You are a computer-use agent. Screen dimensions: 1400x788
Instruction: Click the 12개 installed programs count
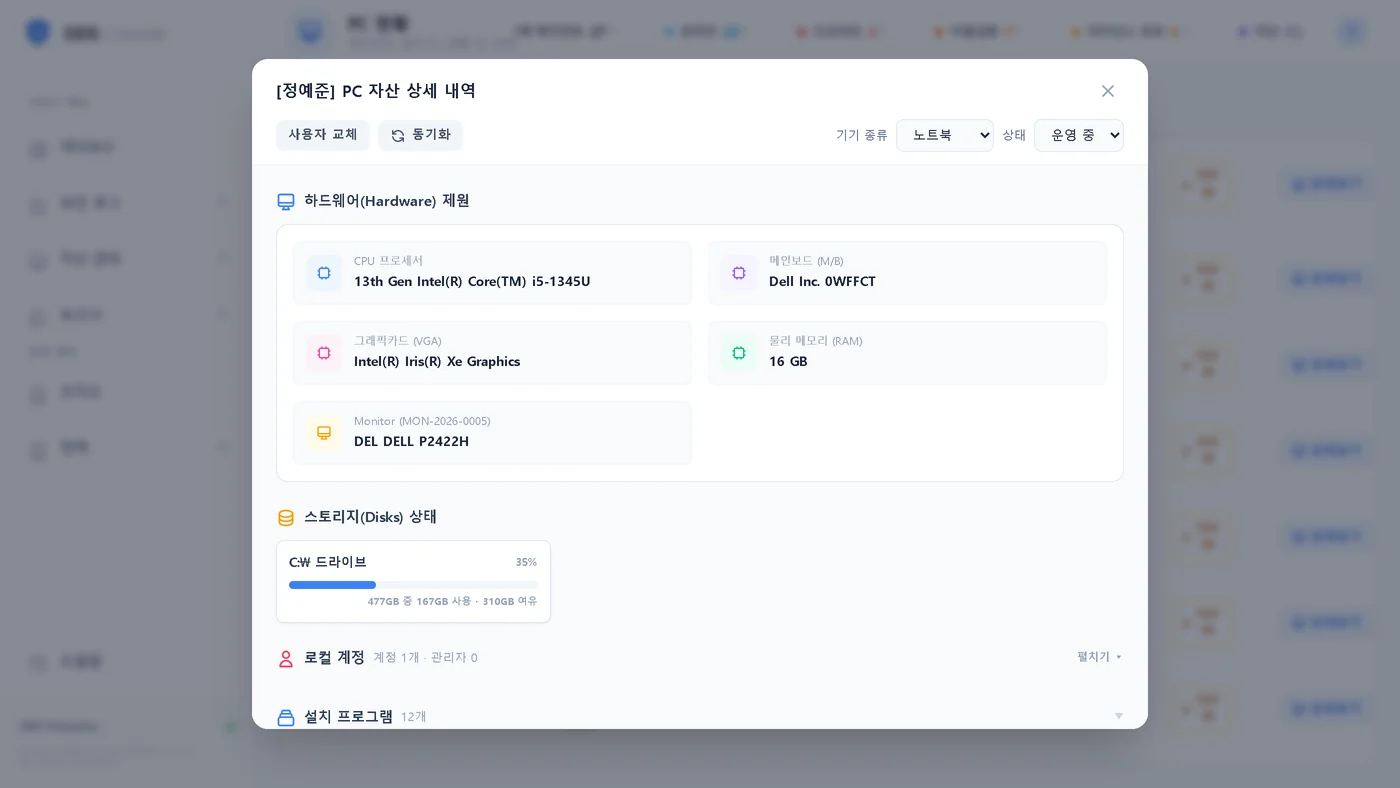(414, 717)
